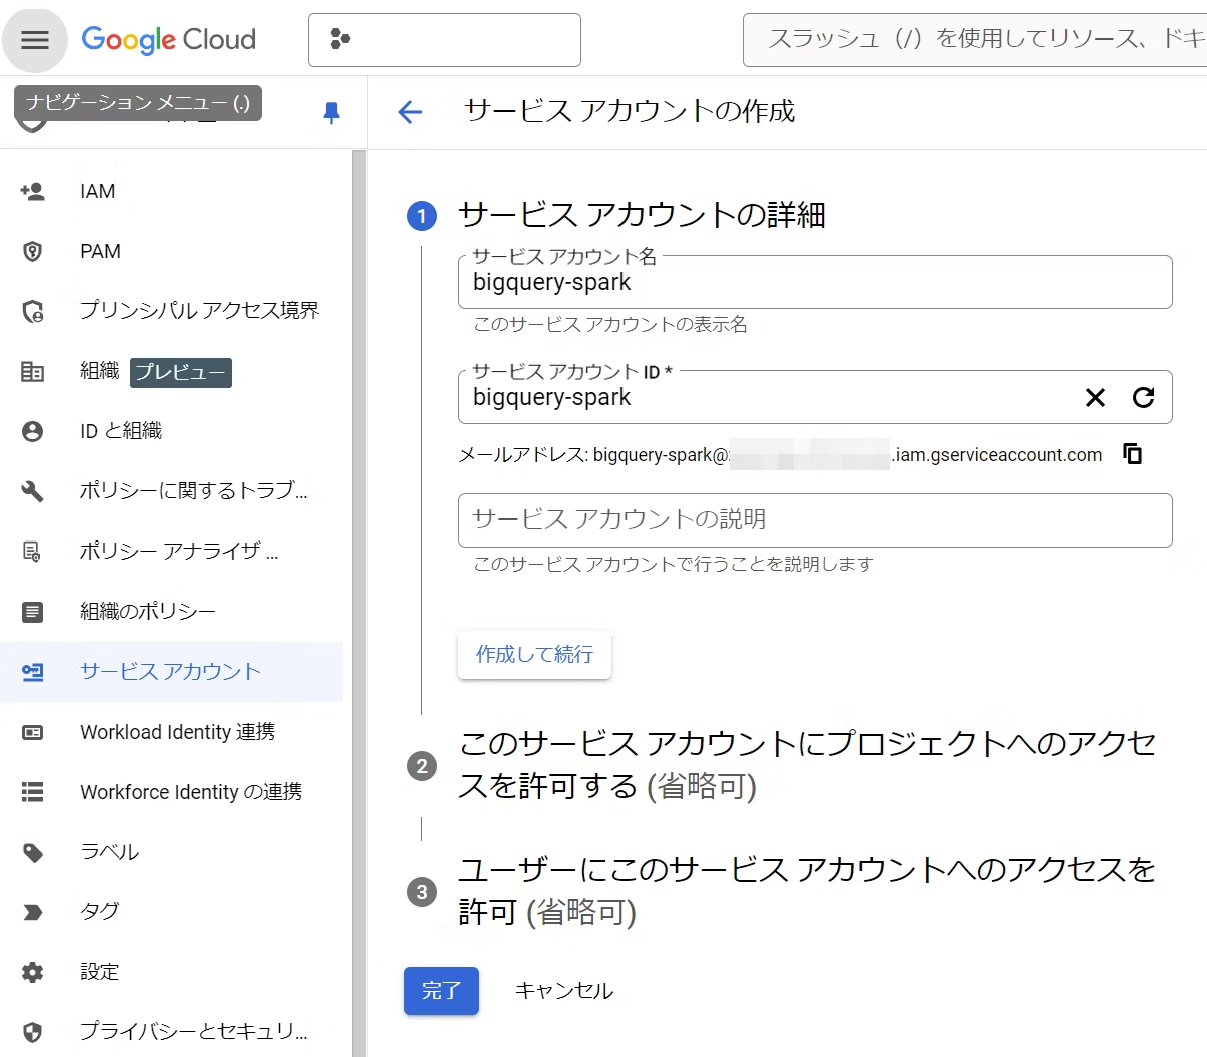The height and width of the screenshot is (1057, 1207).
Task: Click the 組織のポリシー document icon
Action: click(x=33, y=611)
